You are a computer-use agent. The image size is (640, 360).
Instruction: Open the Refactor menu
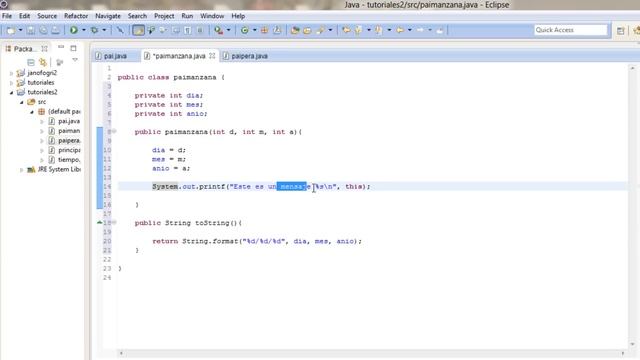(76, 16)
